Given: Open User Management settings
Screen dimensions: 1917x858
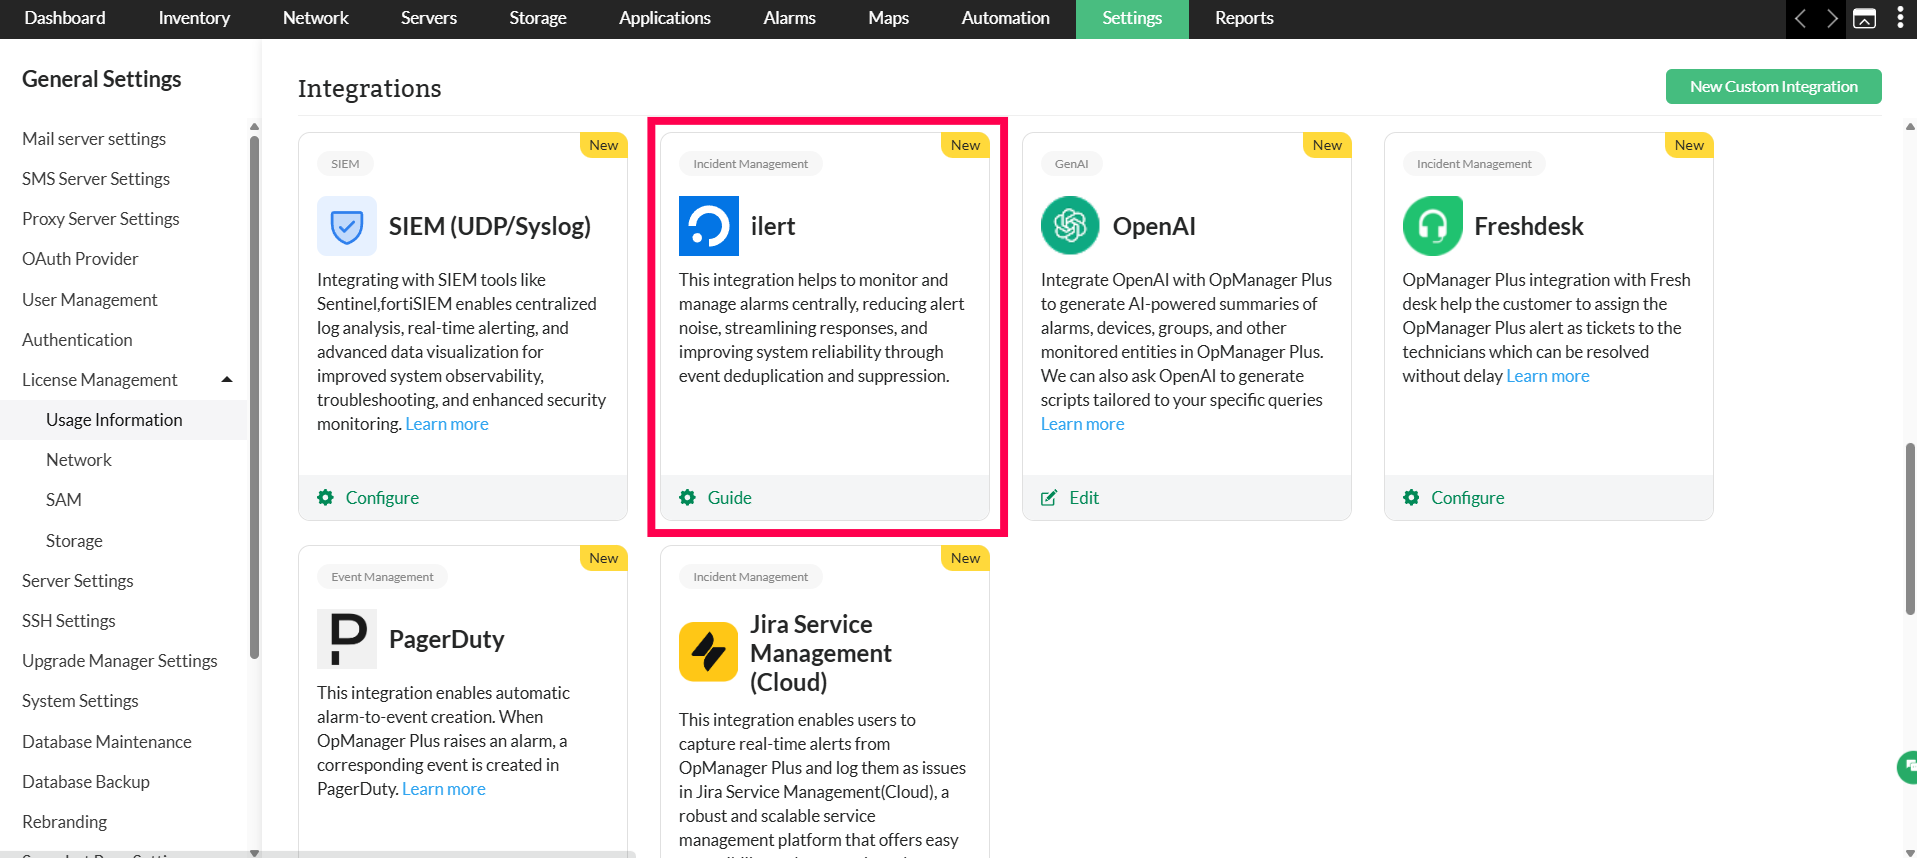Looking at the screenshot, I should [x=90, y=300].
